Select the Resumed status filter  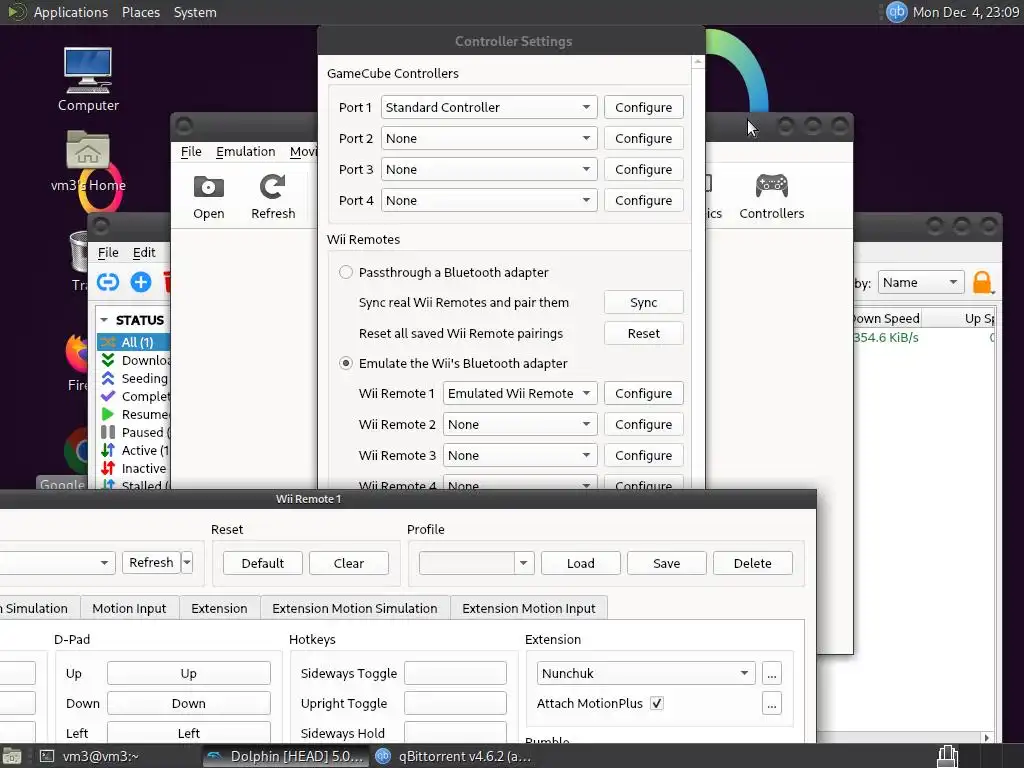pos(135,414)
